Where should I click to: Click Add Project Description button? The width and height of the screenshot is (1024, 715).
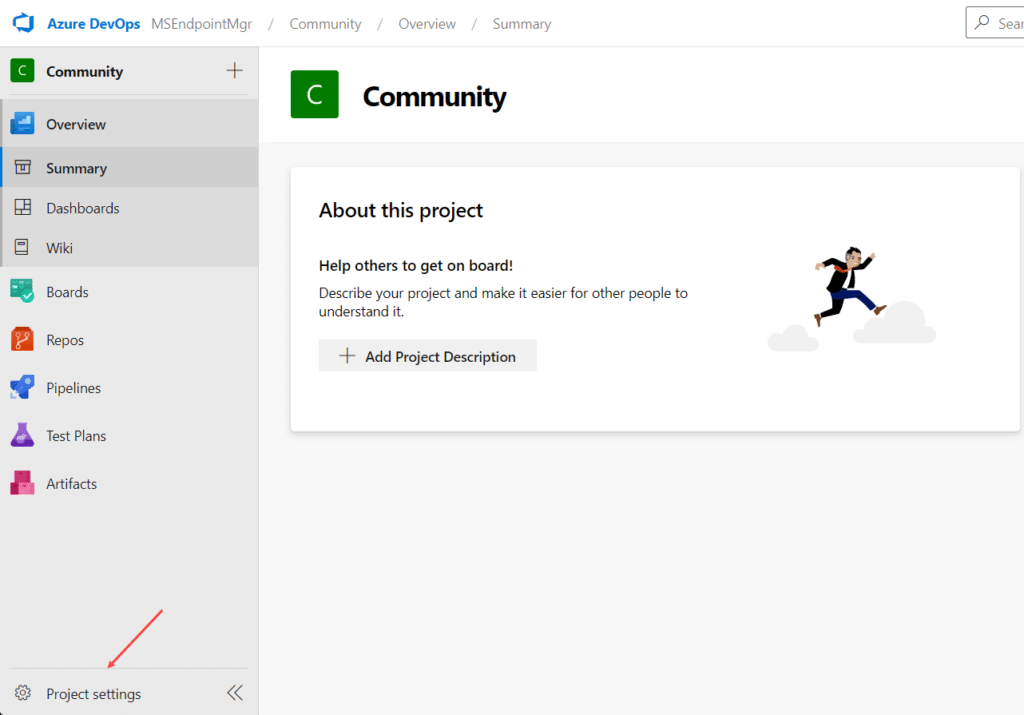pyautogui.click(x=428, y=356)
